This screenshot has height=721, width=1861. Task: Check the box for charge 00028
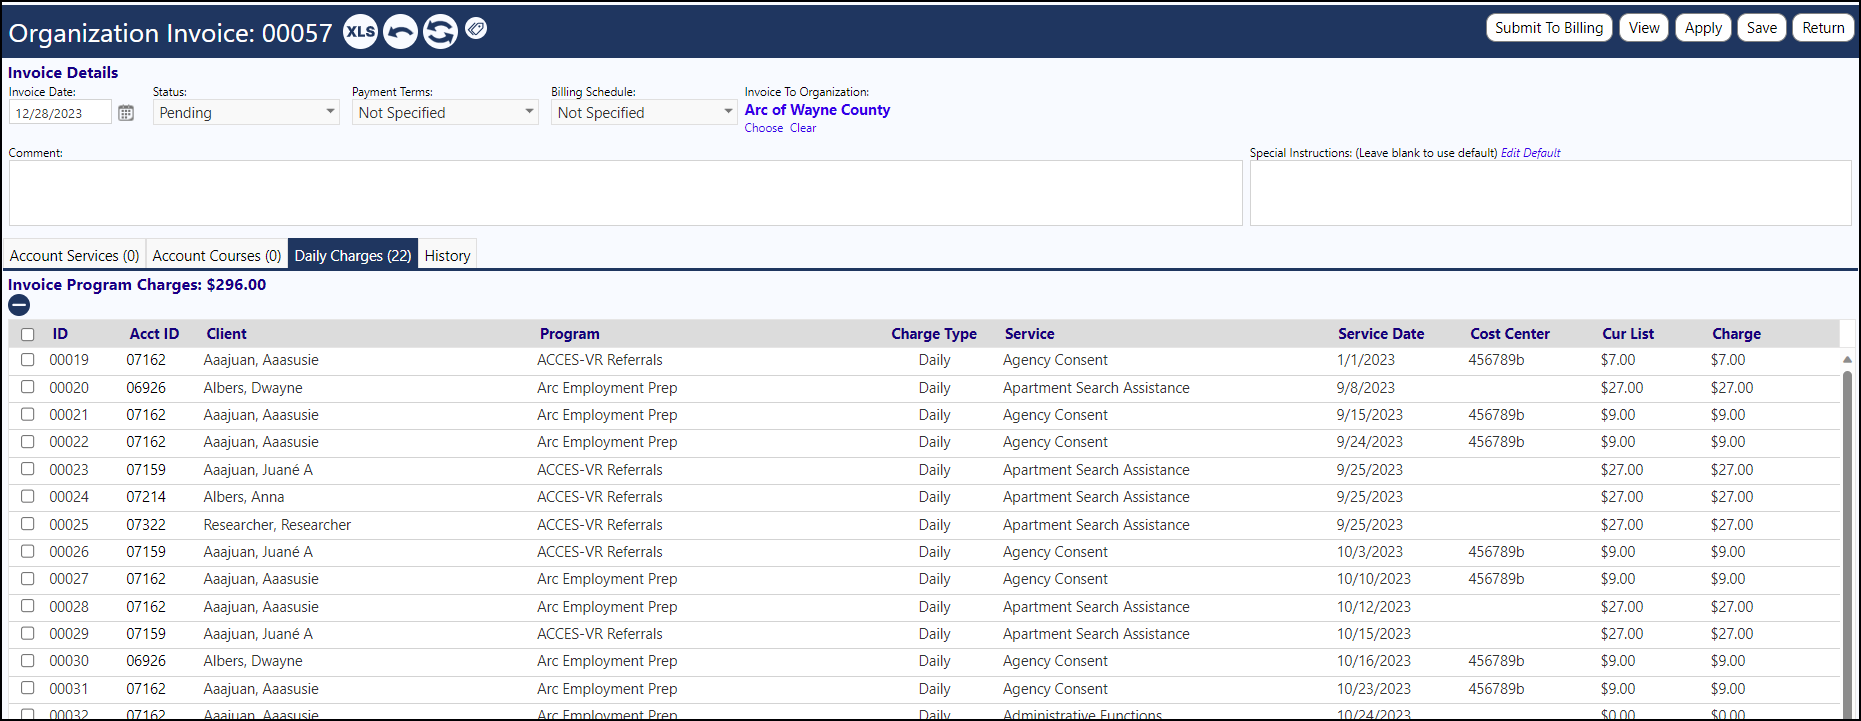tap(28, 606)
